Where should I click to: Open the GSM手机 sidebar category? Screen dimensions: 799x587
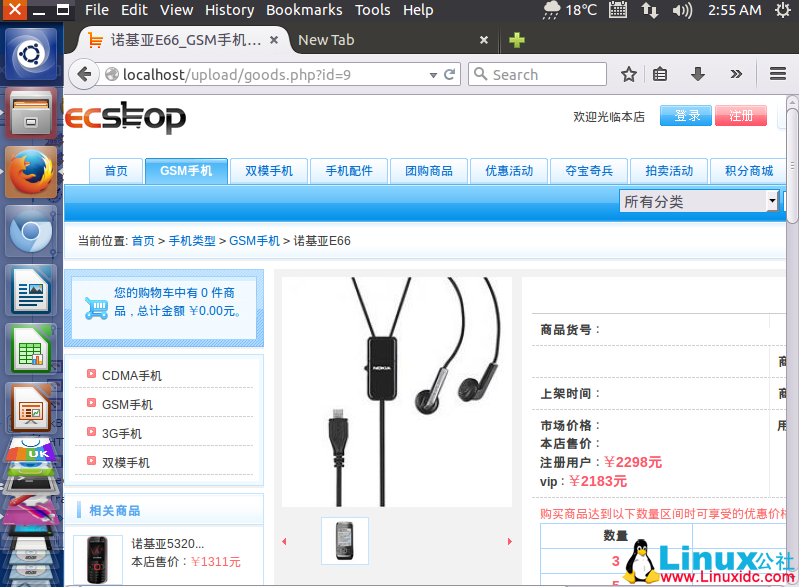[x=127, y=405]
